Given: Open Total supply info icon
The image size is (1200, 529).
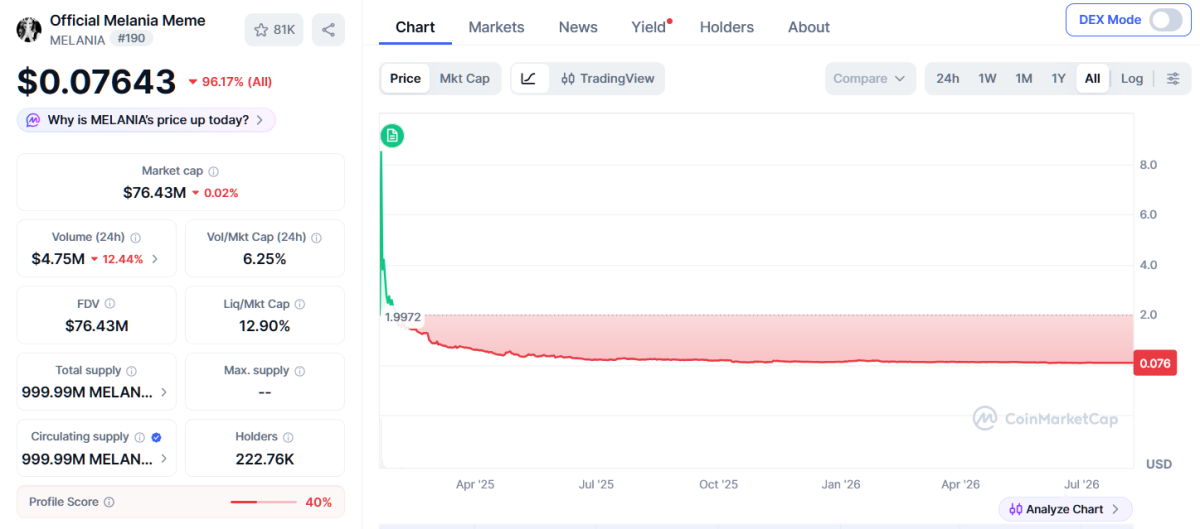Looking at the screenshot, I should pos(131,371).
